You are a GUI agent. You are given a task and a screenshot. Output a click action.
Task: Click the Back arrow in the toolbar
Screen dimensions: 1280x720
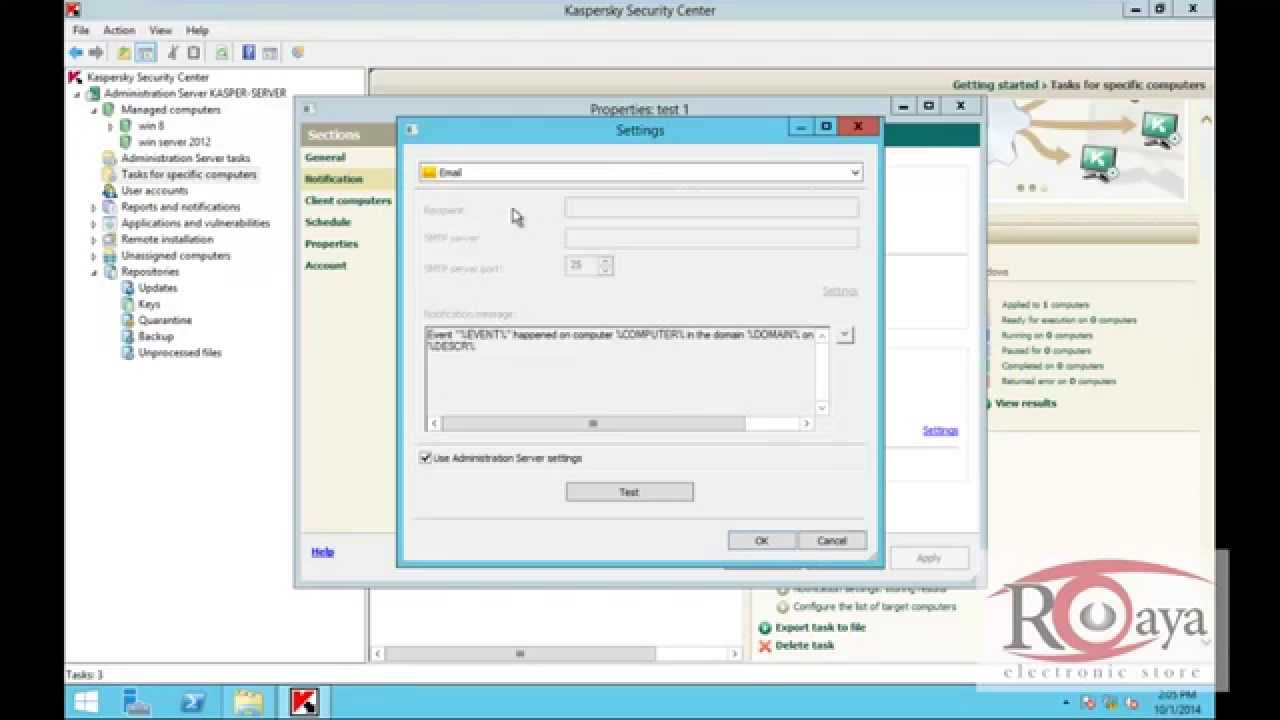76,52
